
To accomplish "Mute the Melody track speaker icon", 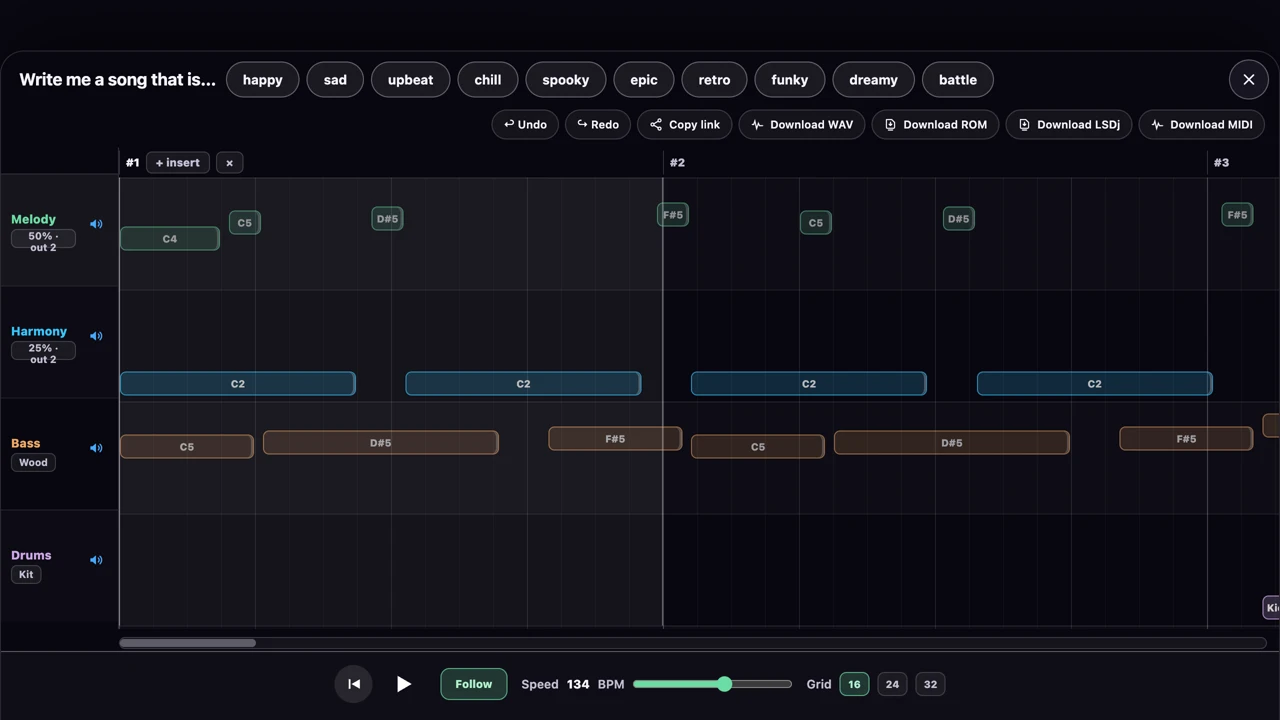I will click(96, 224).
